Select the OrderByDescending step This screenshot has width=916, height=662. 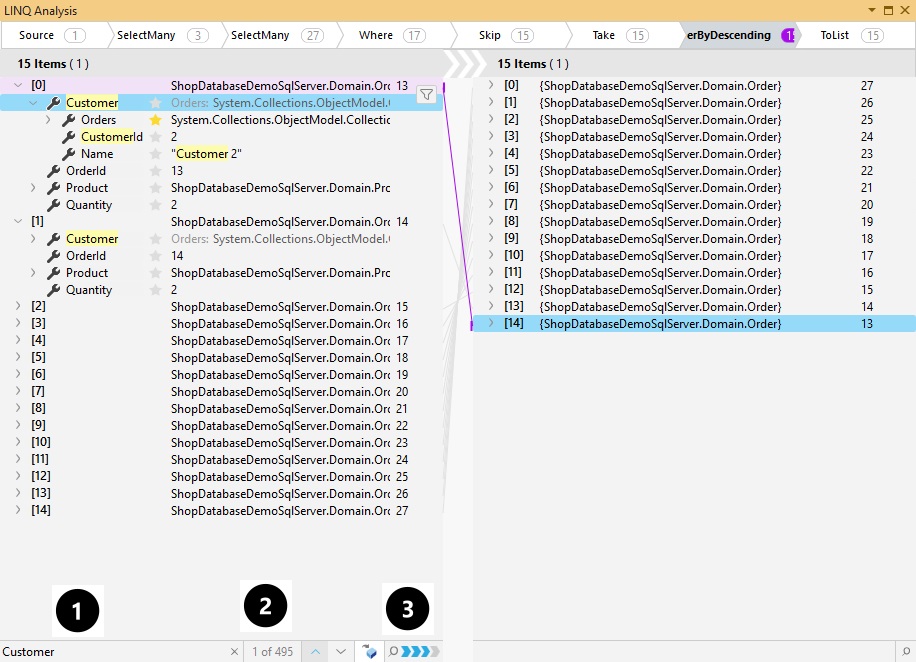point(739,35)
